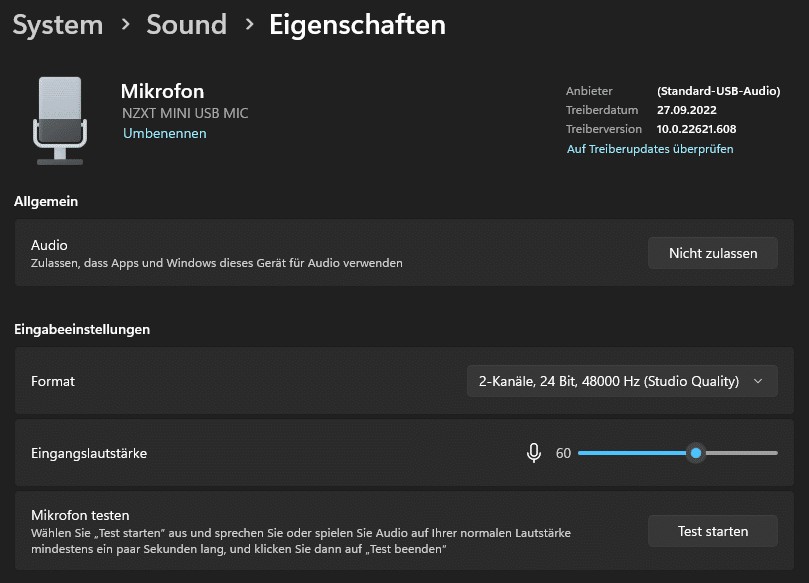
Task: Click the breadcrumb chevron after Sound
Action: [248, 25]
